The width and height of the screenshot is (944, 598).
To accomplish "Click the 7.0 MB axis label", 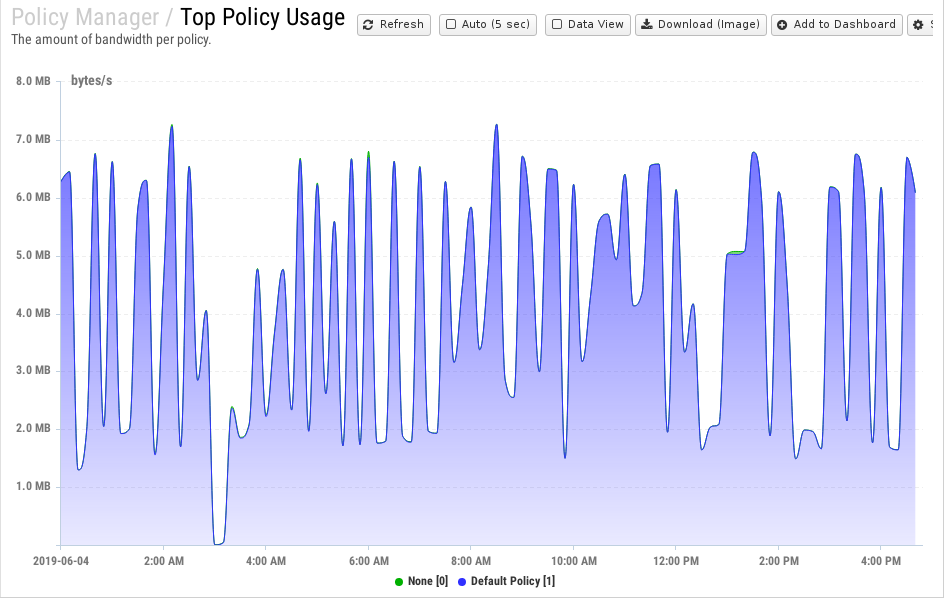I will tap(33, 139).
